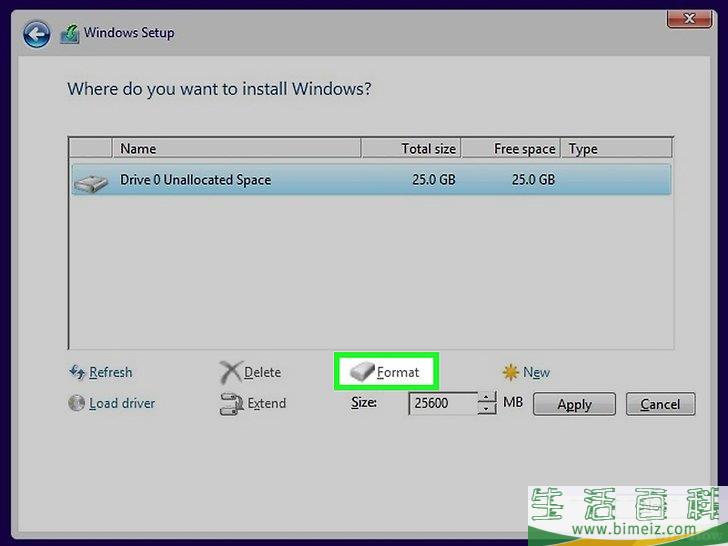Click the Windows Setup title icon

[x=69, y=34]
